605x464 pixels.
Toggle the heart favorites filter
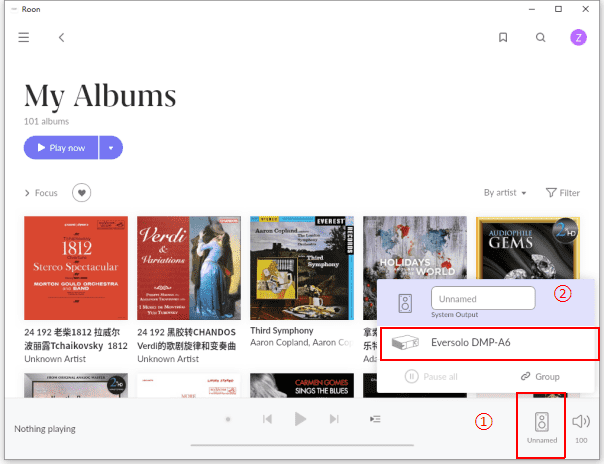[x=81, y=192]
